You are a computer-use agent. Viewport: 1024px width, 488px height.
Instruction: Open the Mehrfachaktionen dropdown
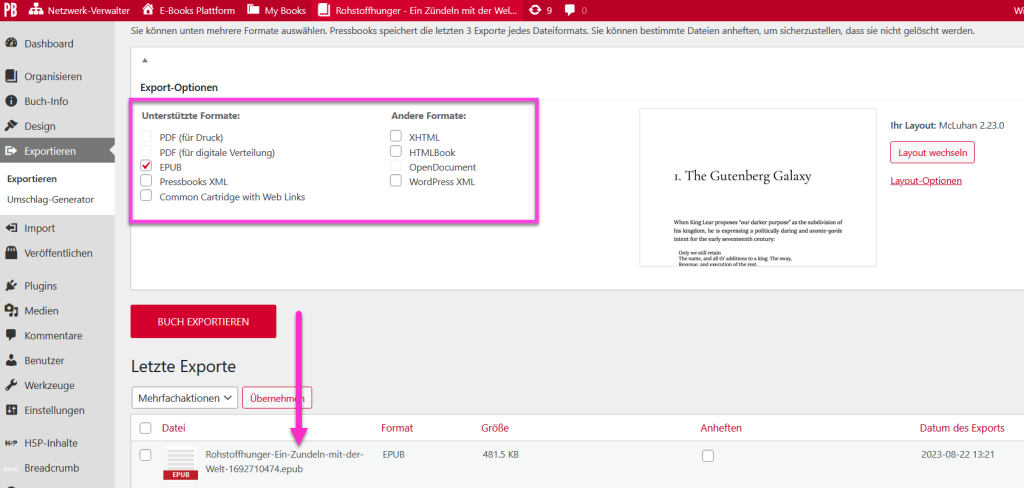[184, 398]
